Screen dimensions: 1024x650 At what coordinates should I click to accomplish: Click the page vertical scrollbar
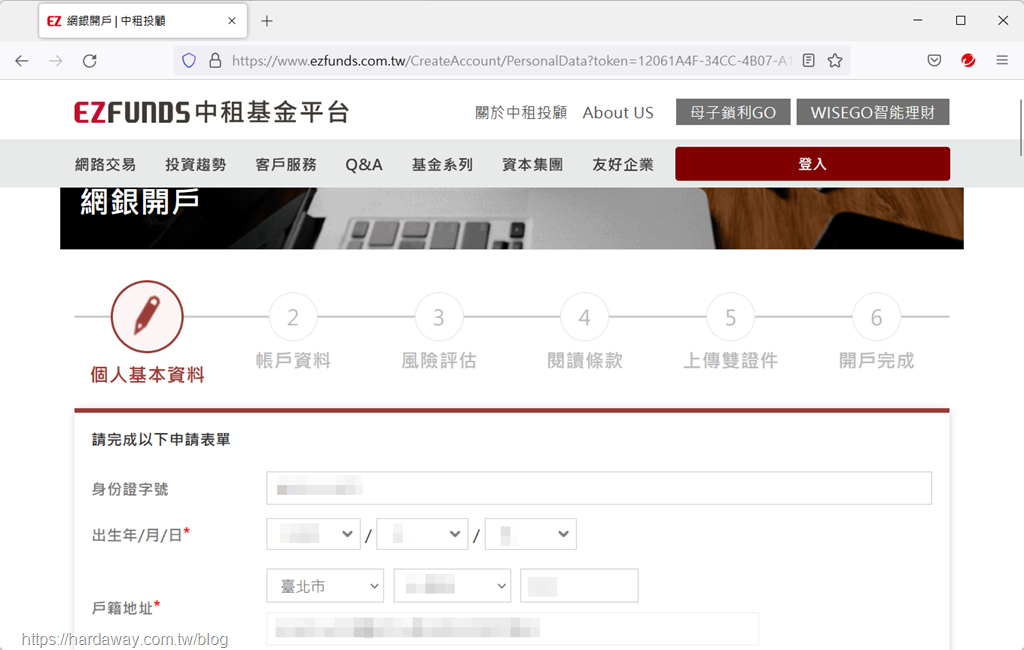tap(1020, 128)
